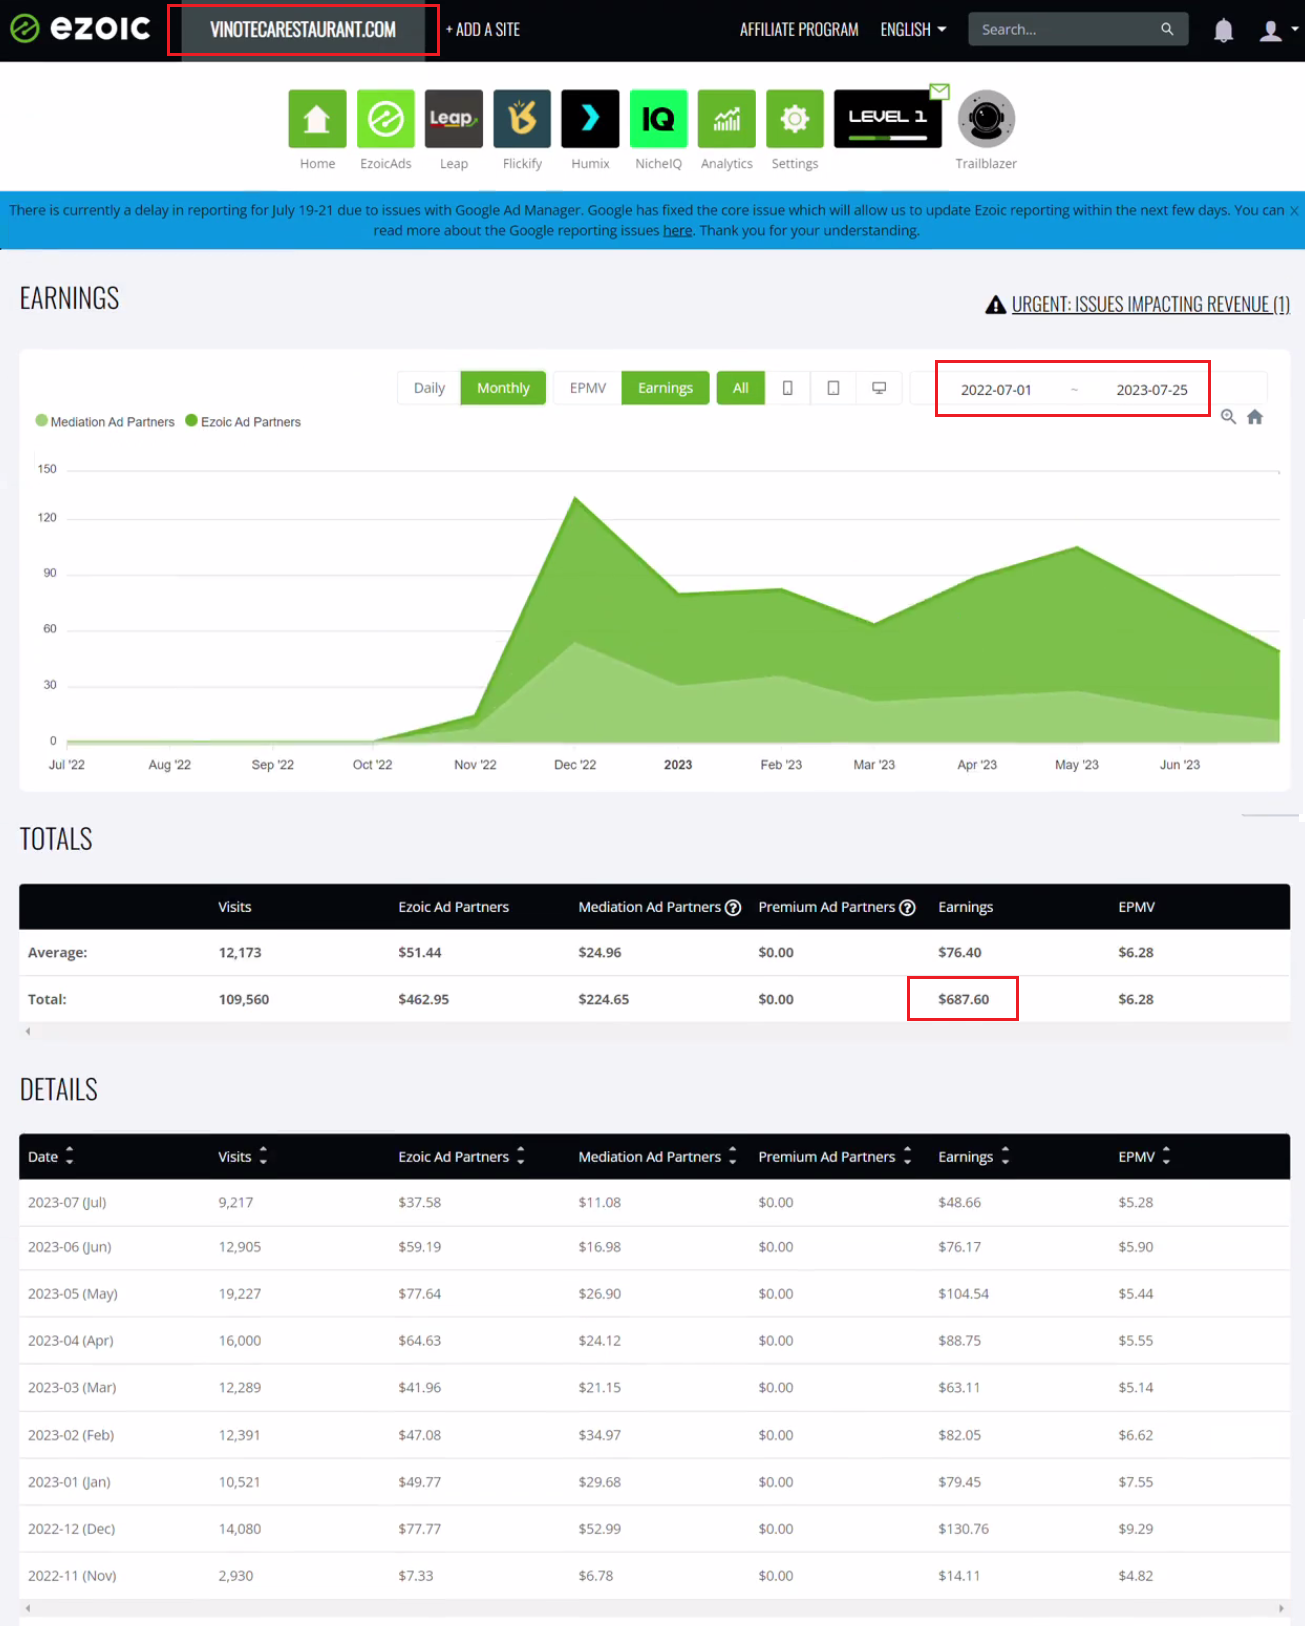The width and height of the screenshot is (1305, 1651).
Task: Click Mediation Ad Partners help icon in Totals
Action: pyautogui.click(x=732, y=907)
